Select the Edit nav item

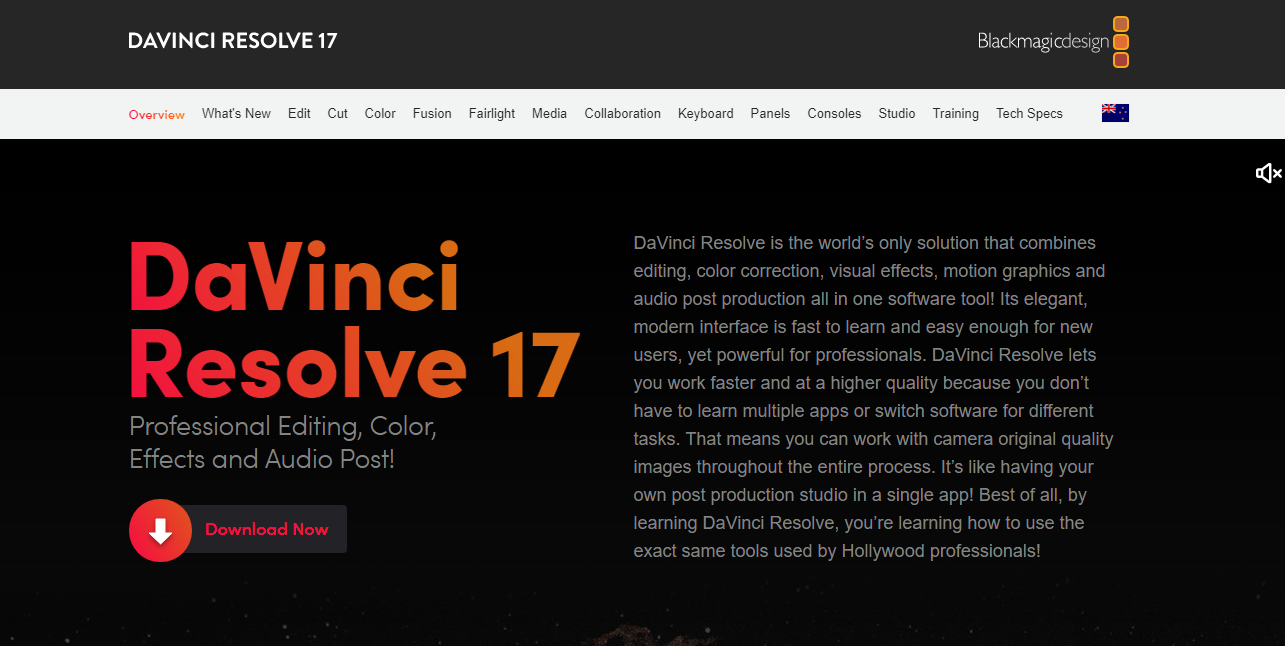coord(299,114)
